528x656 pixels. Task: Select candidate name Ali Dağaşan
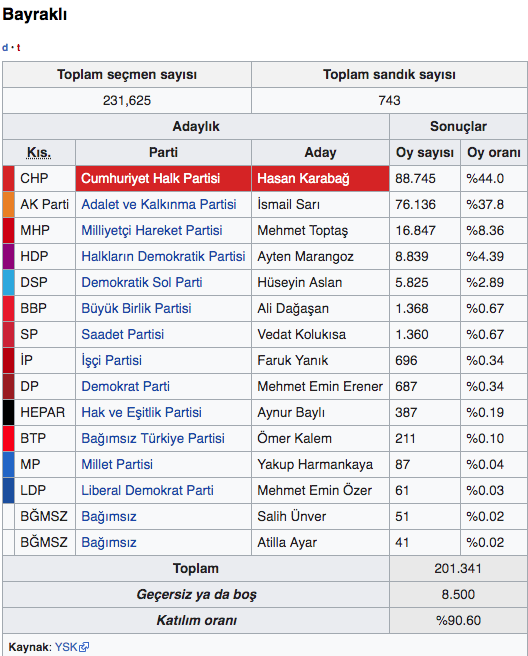293,308
